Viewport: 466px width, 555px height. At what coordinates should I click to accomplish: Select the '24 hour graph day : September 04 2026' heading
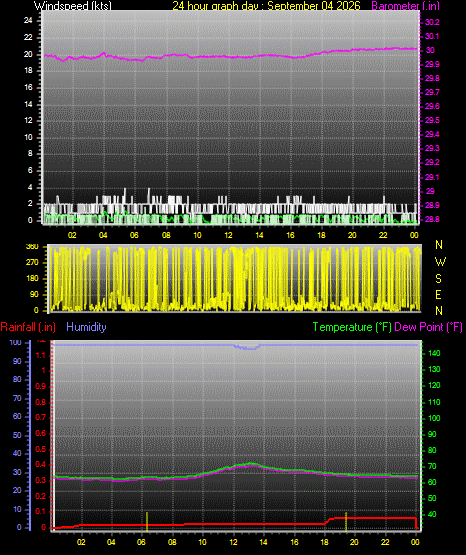(266, 6)
